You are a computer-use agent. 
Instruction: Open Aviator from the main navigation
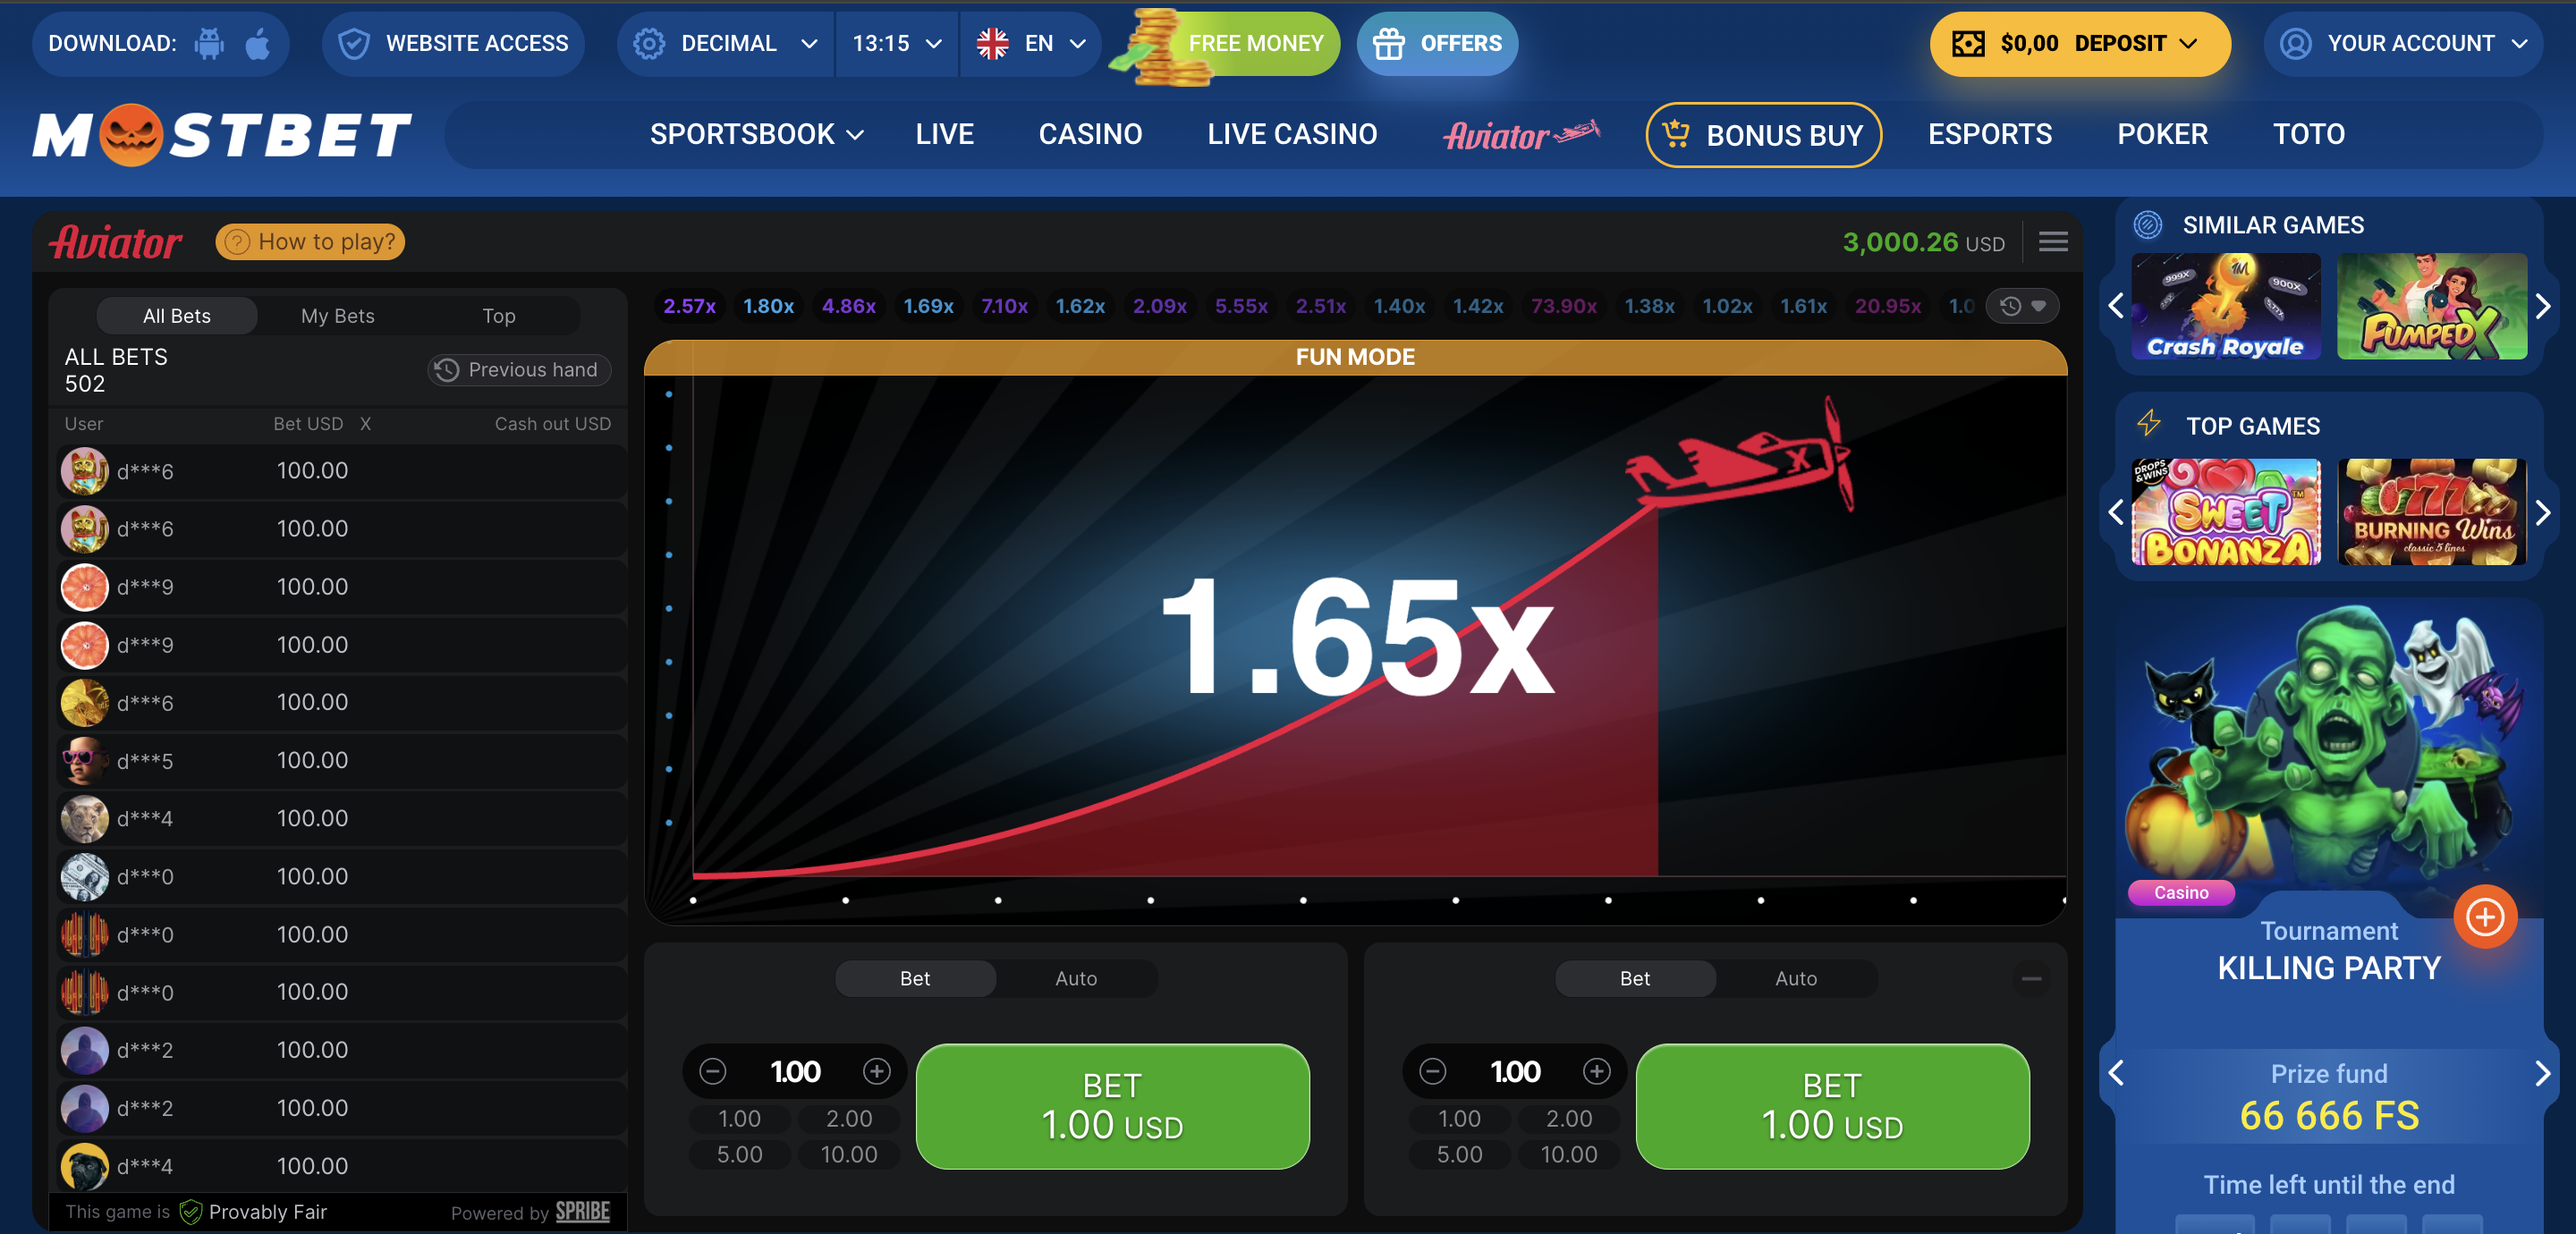tap(1521, 134)
